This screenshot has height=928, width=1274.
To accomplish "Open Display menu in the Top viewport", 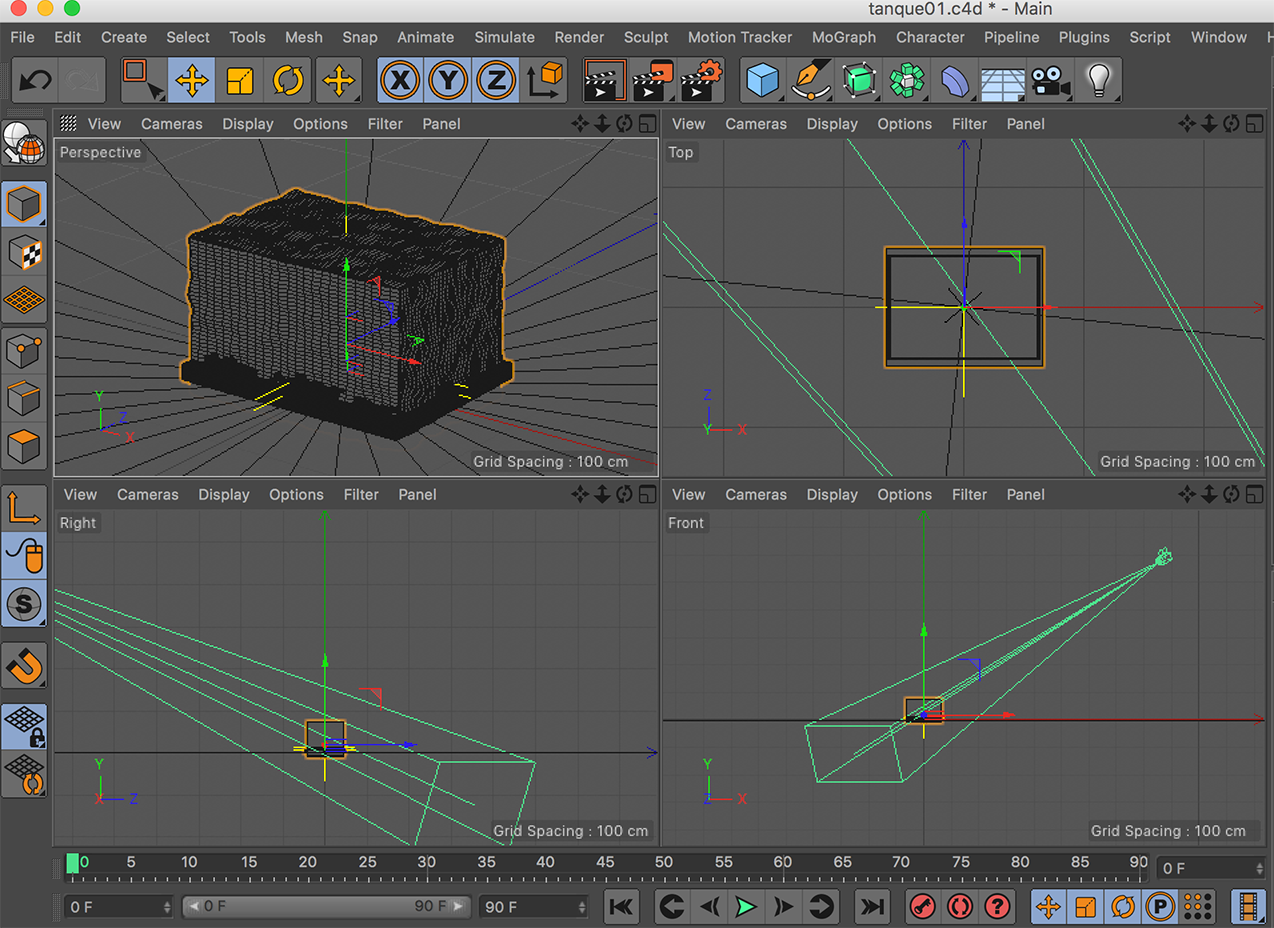I will point(831,124).
